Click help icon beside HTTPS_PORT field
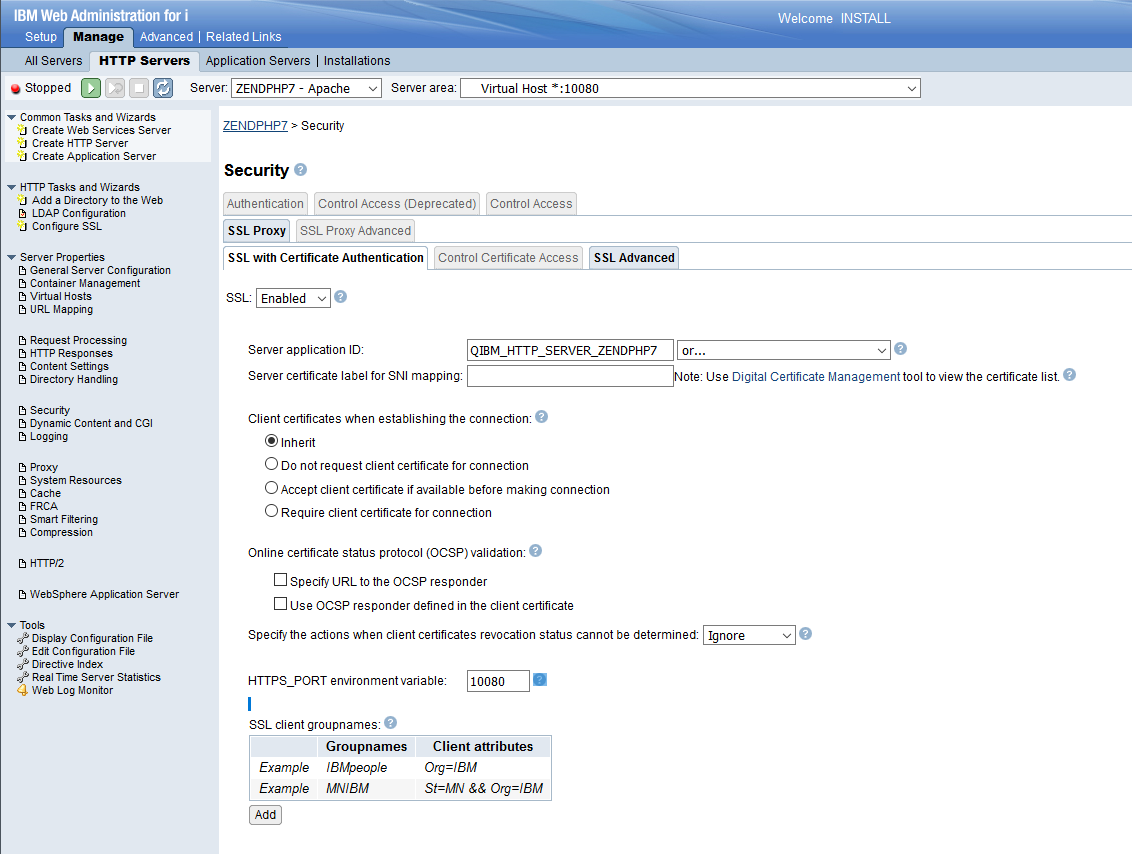Screen dimensions: 1132x854 [x=540, y=680]
